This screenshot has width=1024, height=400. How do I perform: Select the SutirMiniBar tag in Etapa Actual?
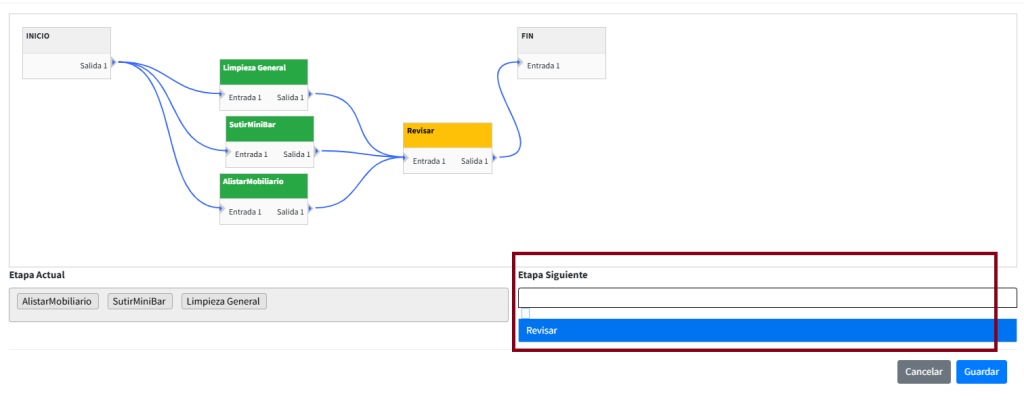click(140, 301)
